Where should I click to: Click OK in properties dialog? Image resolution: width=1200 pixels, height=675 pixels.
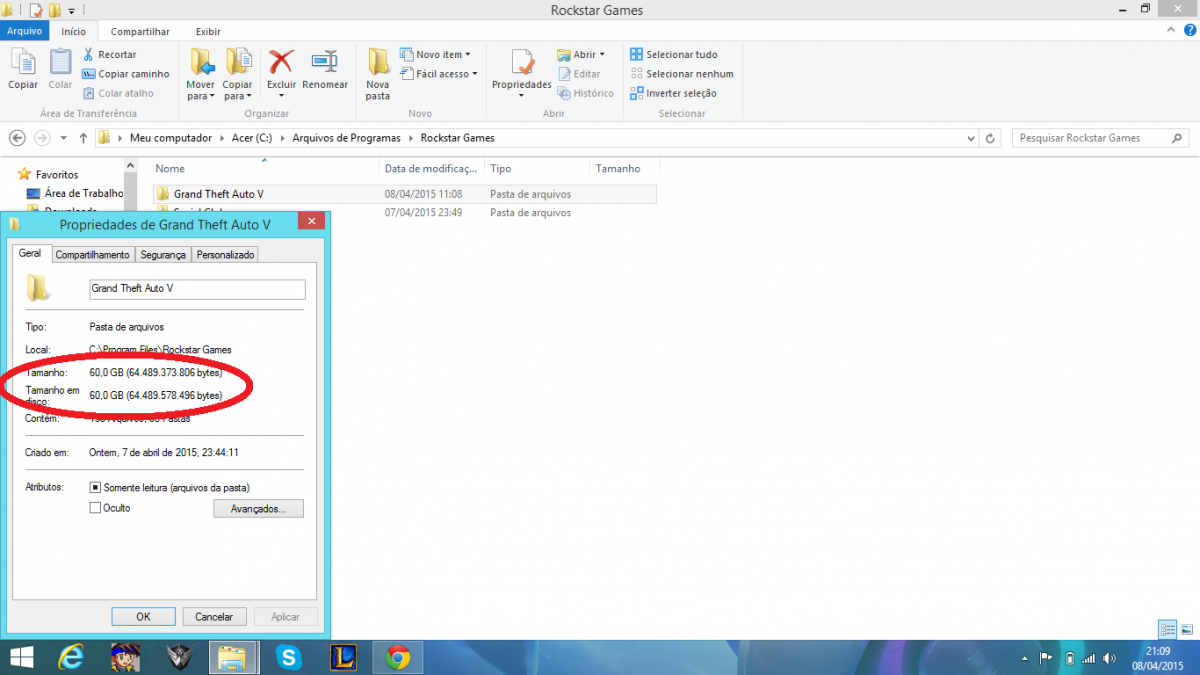tap(143, 617)
